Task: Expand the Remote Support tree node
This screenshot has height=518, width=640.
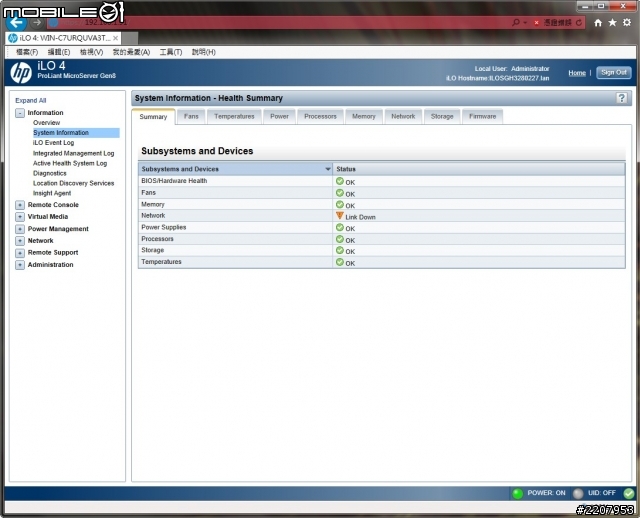Action: coord(20,253)
